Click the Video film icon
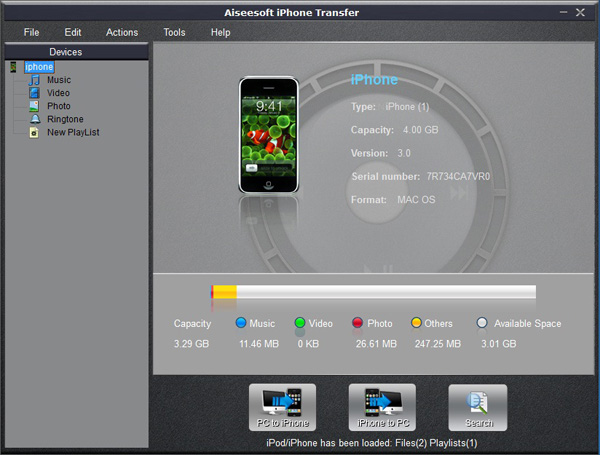 (34, 93)
